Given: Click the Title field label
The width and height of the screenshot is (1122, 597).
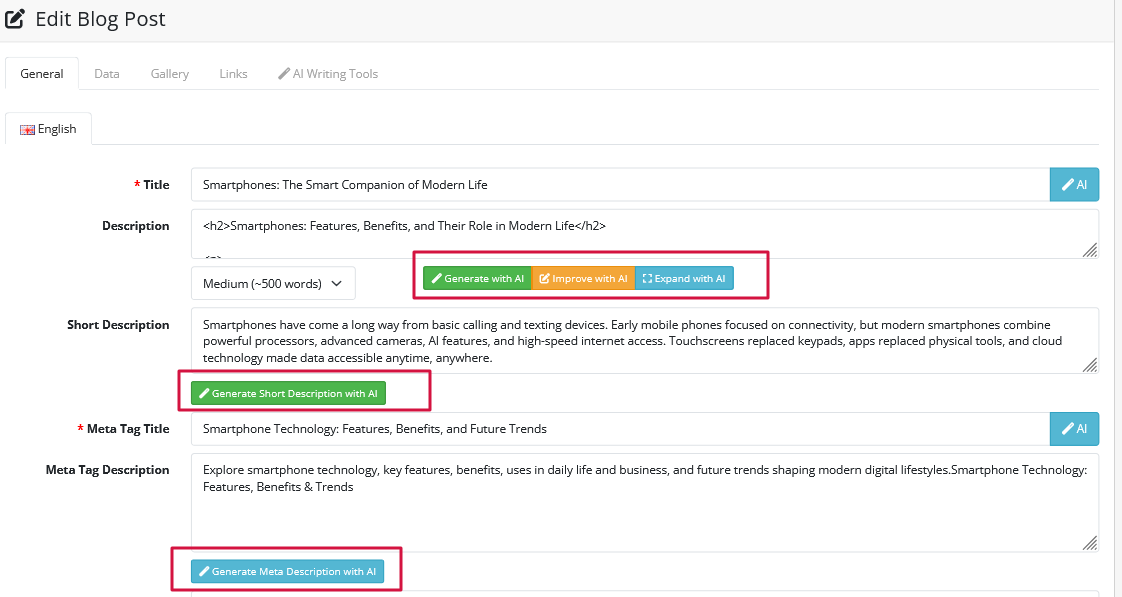Looking at the screenshot, I should click(156, 185).
